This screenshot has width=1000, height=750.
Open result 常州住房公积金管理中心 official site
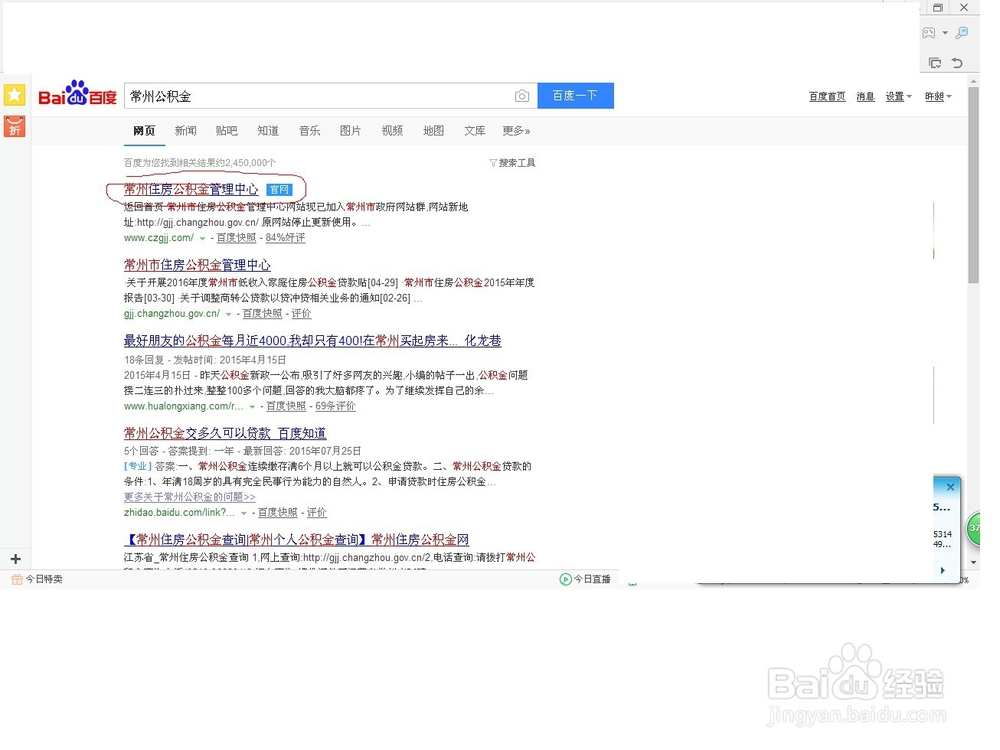point(191,189)
